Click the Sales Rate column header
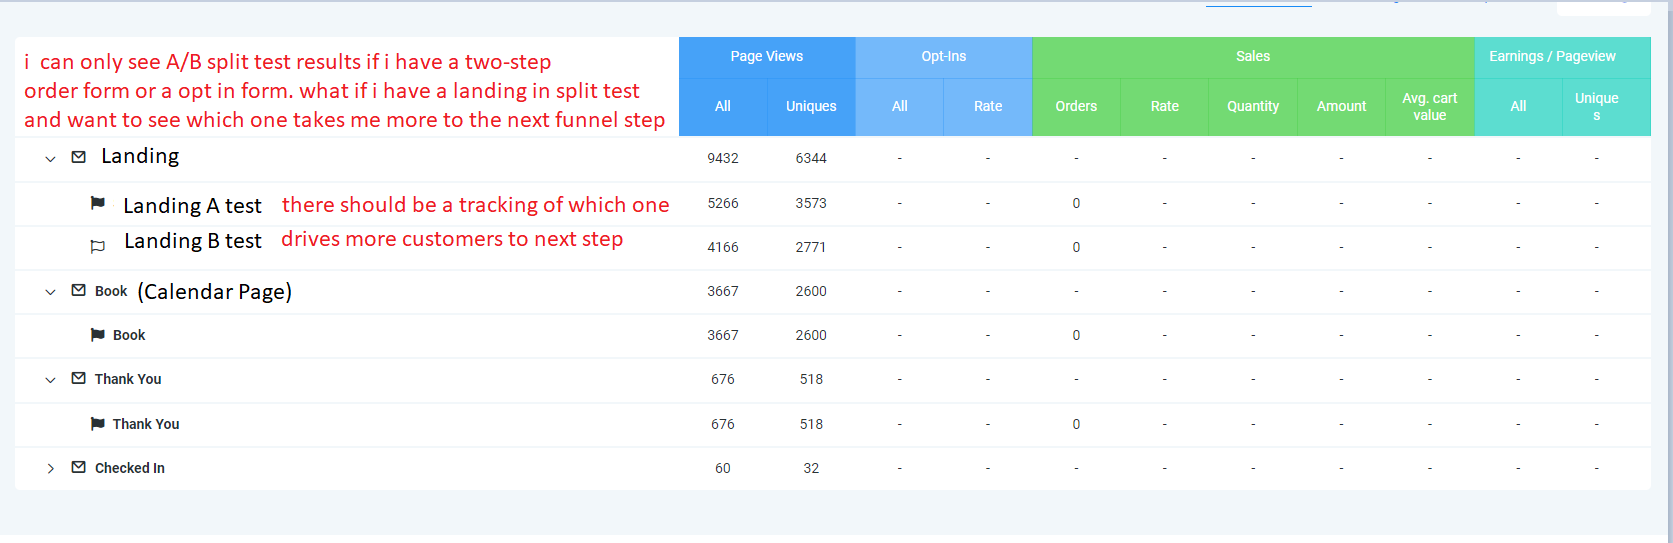This screenshot has height=543, width=1673. pyautogui.click(x=1165, y=107)
